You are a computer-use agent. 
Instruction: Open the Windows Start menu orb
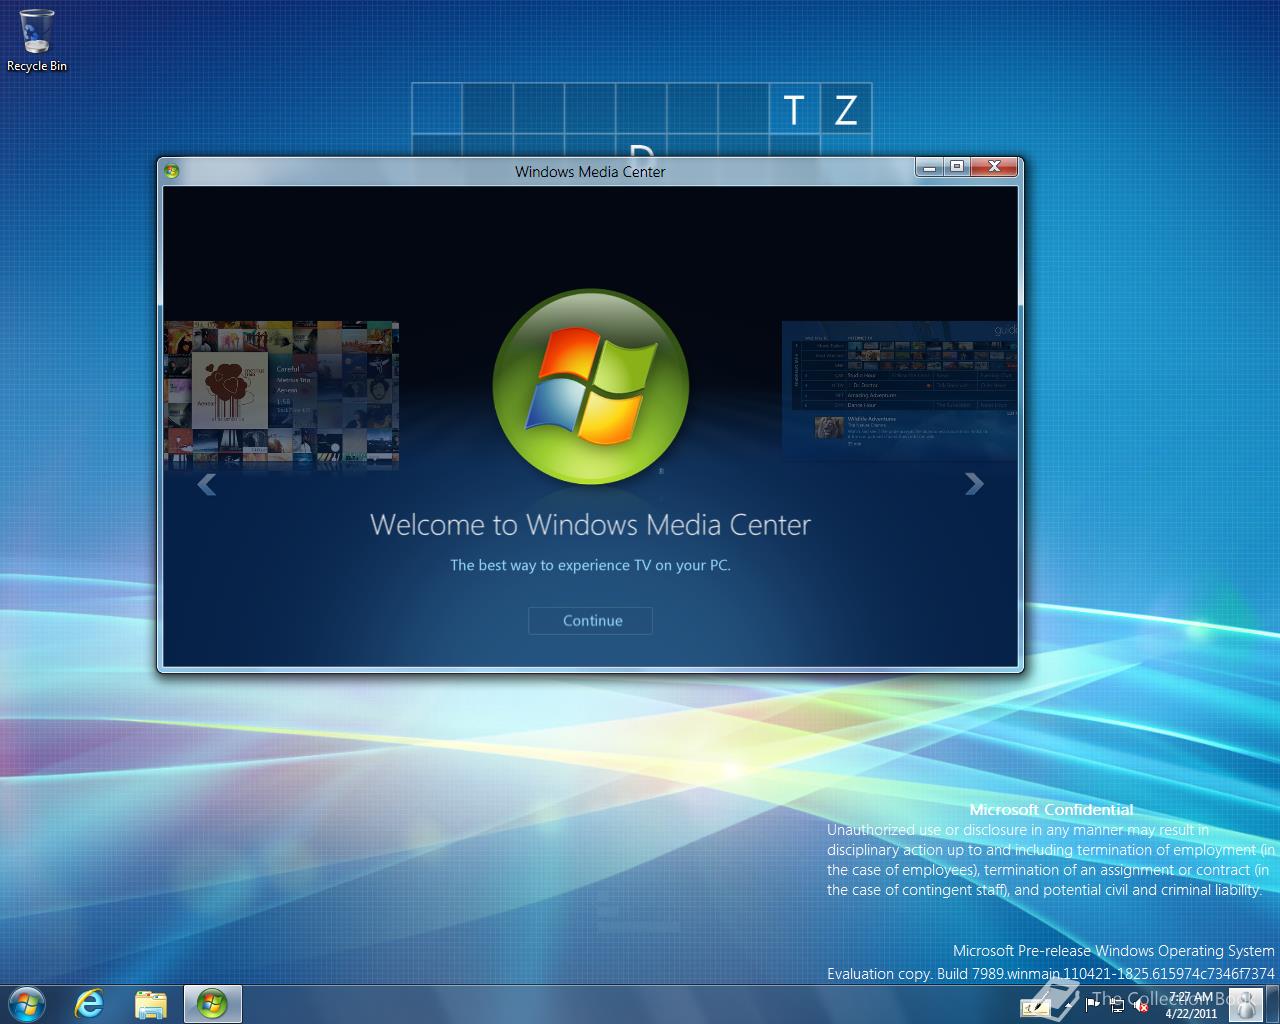click(25, 1003)
